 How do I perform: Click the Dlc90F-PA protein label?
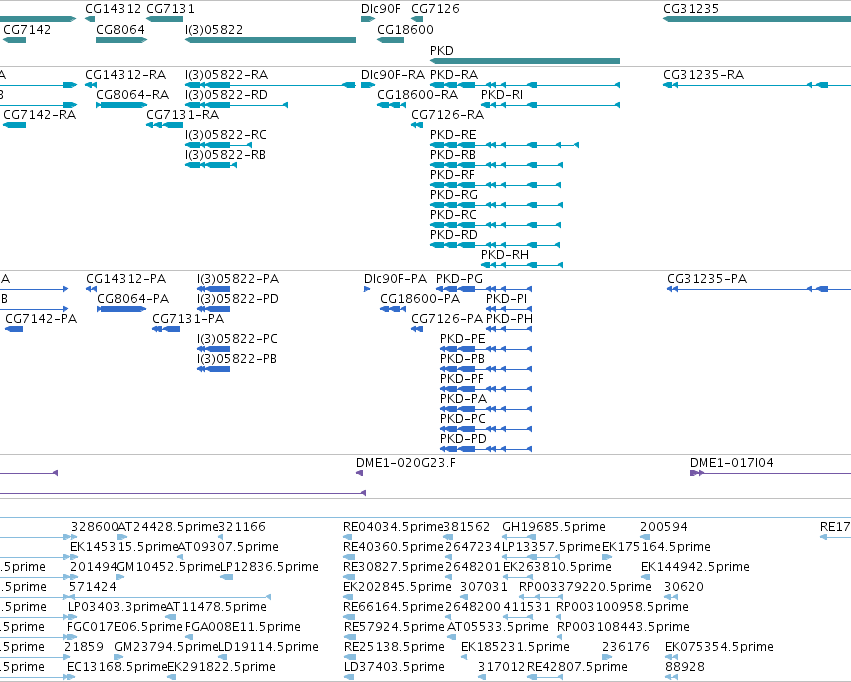coord(395,278)
